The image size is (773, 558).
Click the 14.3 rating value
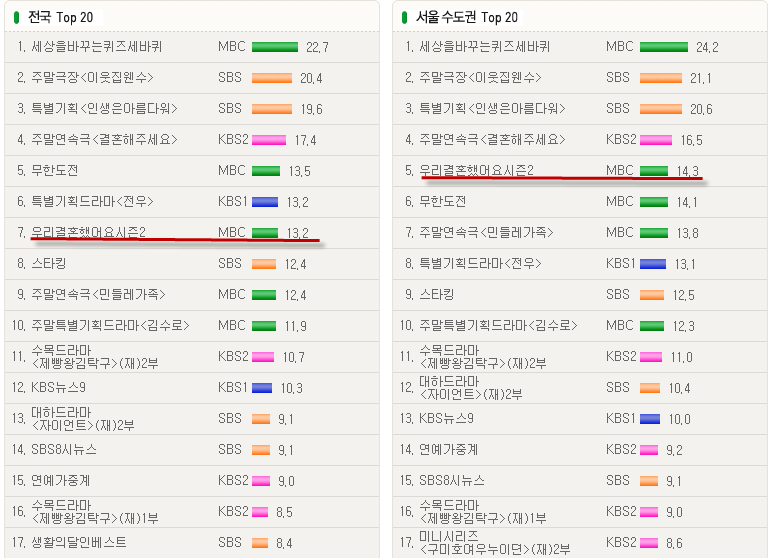pos(688,172)
